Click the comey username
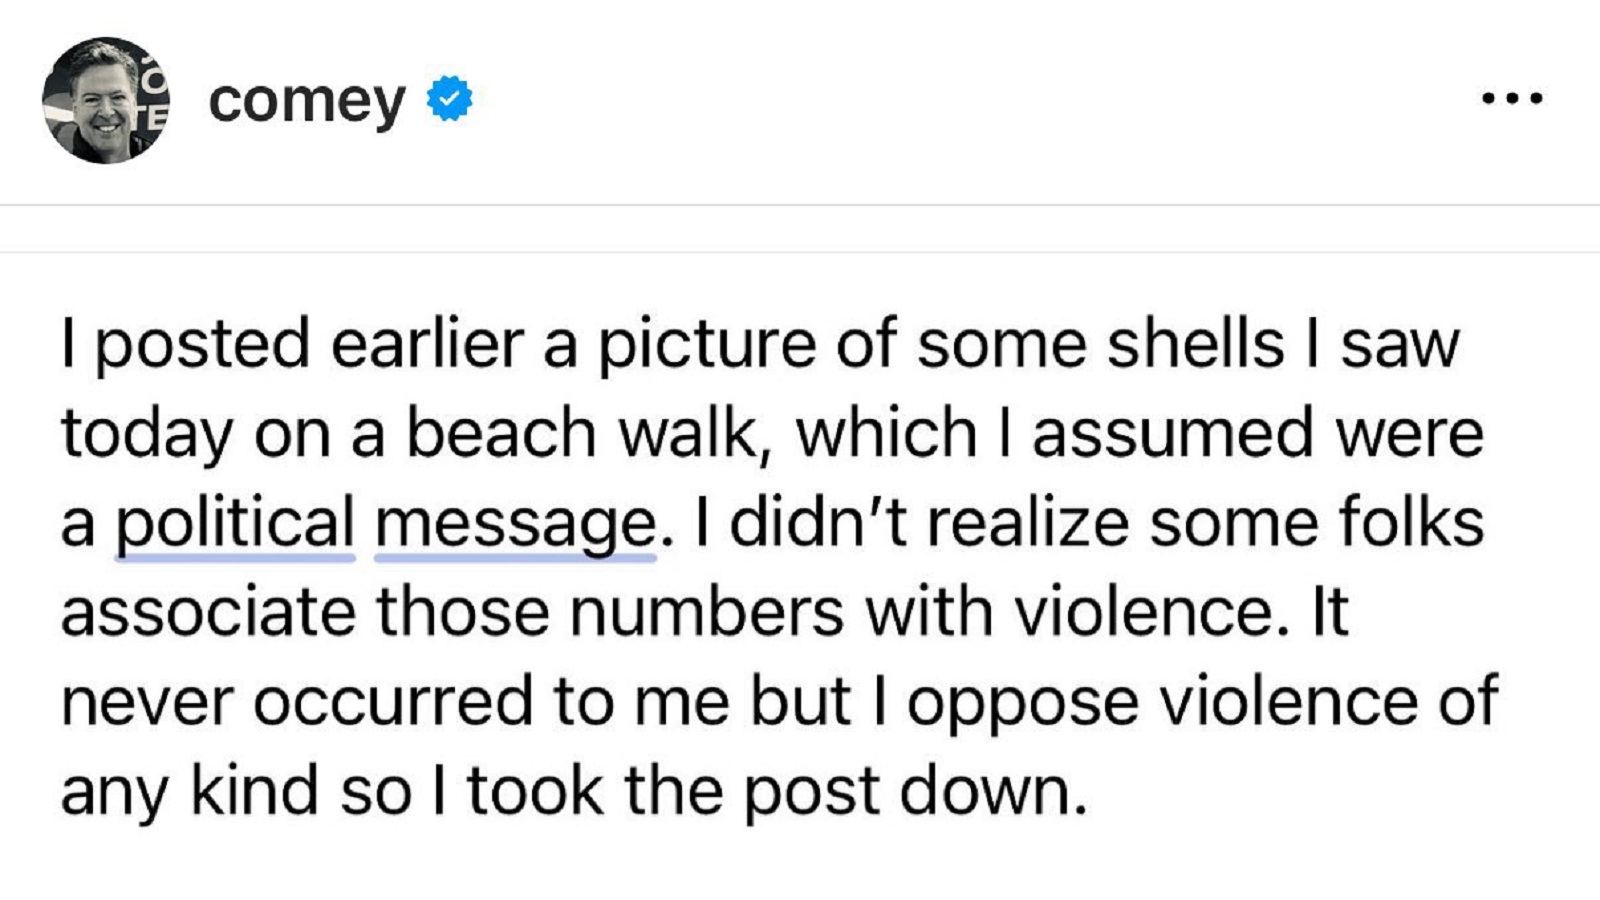The height and width of the screenshot is (900, 1600). tap(306, 100)
